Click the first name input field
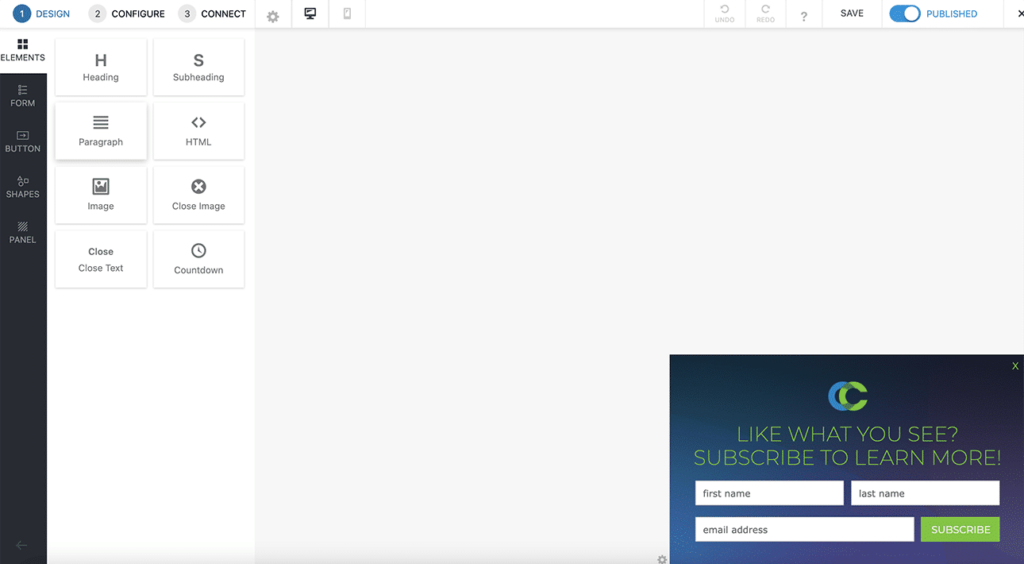 pyautogui.click(x=769, y=494)
